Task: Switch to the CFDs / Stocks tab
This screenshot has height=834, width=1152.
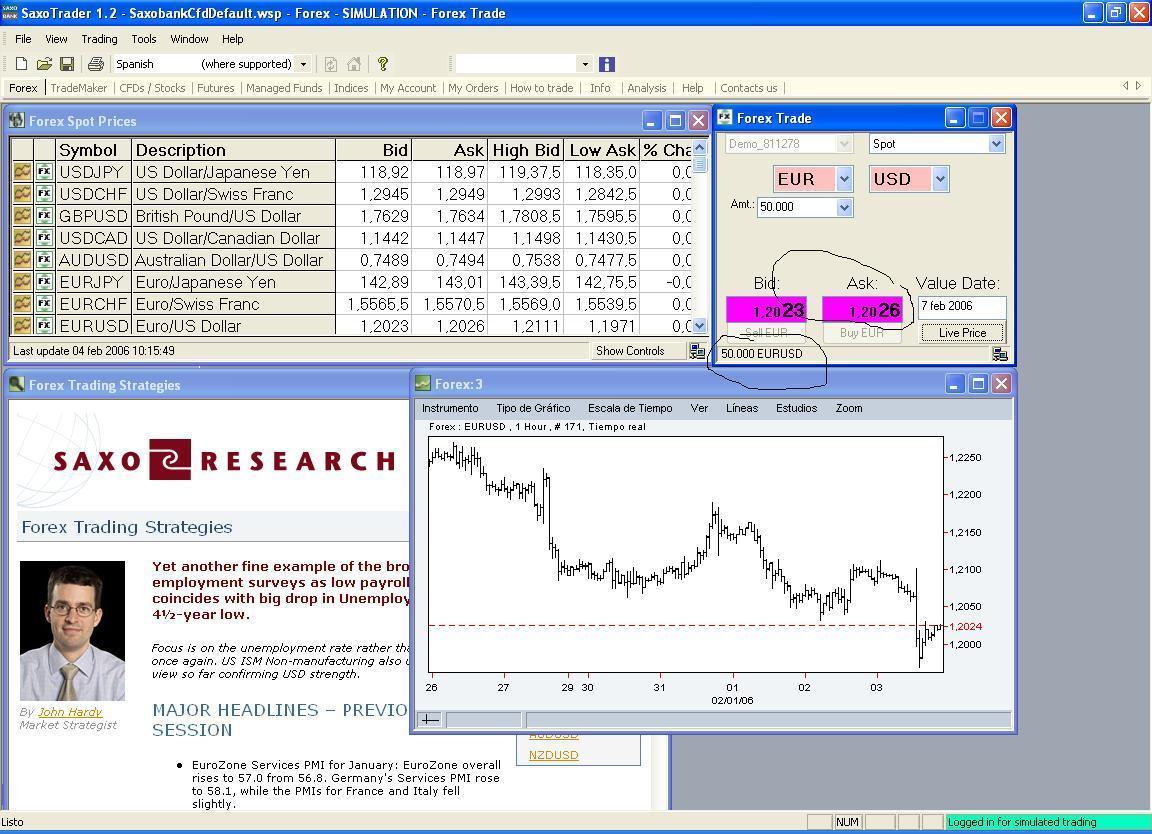Action: click(152, 87)
